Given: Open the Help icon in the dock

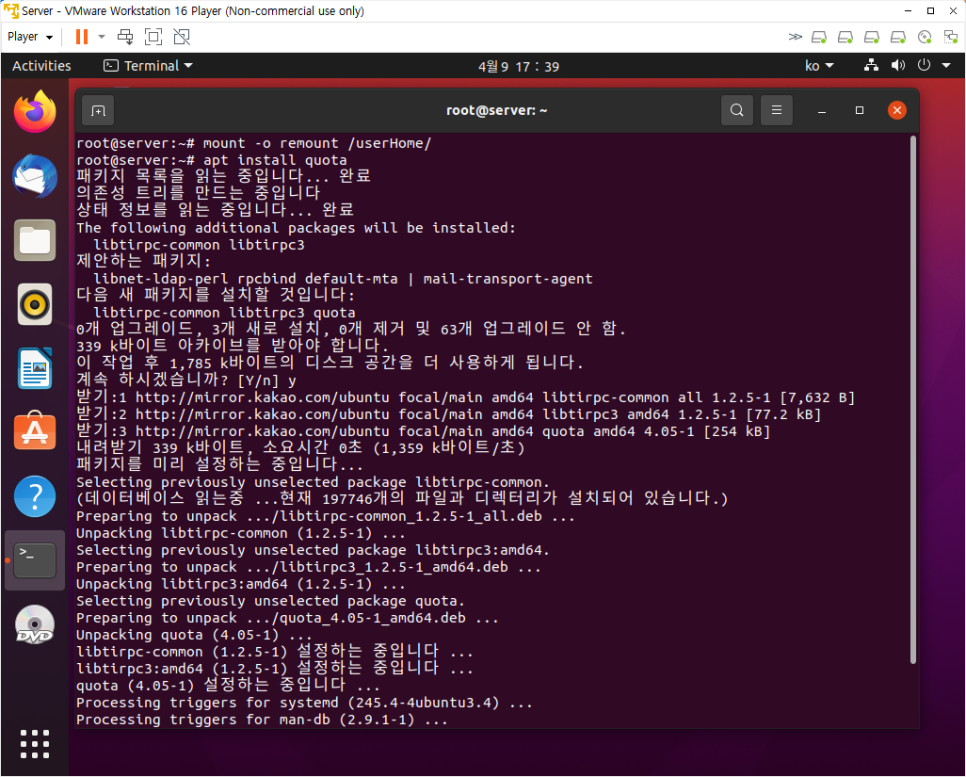Looking at the screenshot, I should tap(35, 496).
